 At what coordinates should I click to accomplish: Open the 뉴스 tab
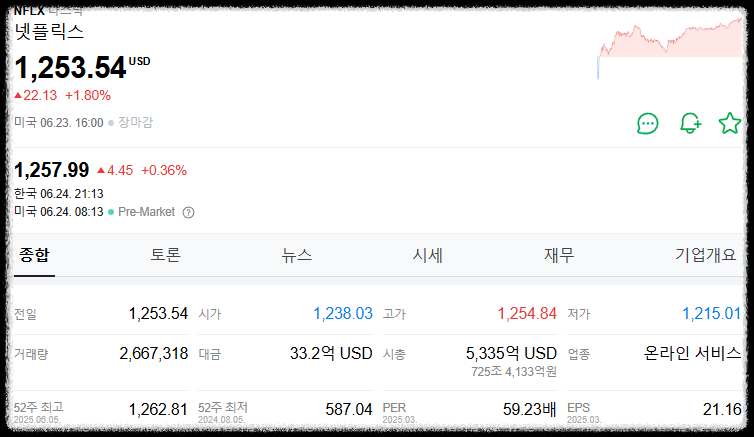pos(296,255)
